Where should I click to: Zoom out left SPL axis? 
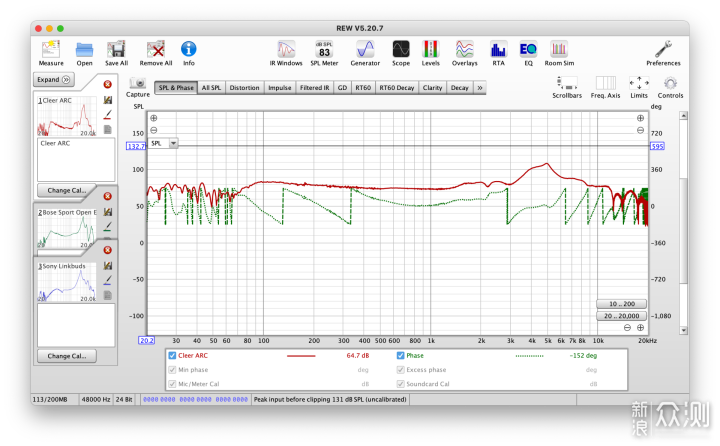(154, 130)
